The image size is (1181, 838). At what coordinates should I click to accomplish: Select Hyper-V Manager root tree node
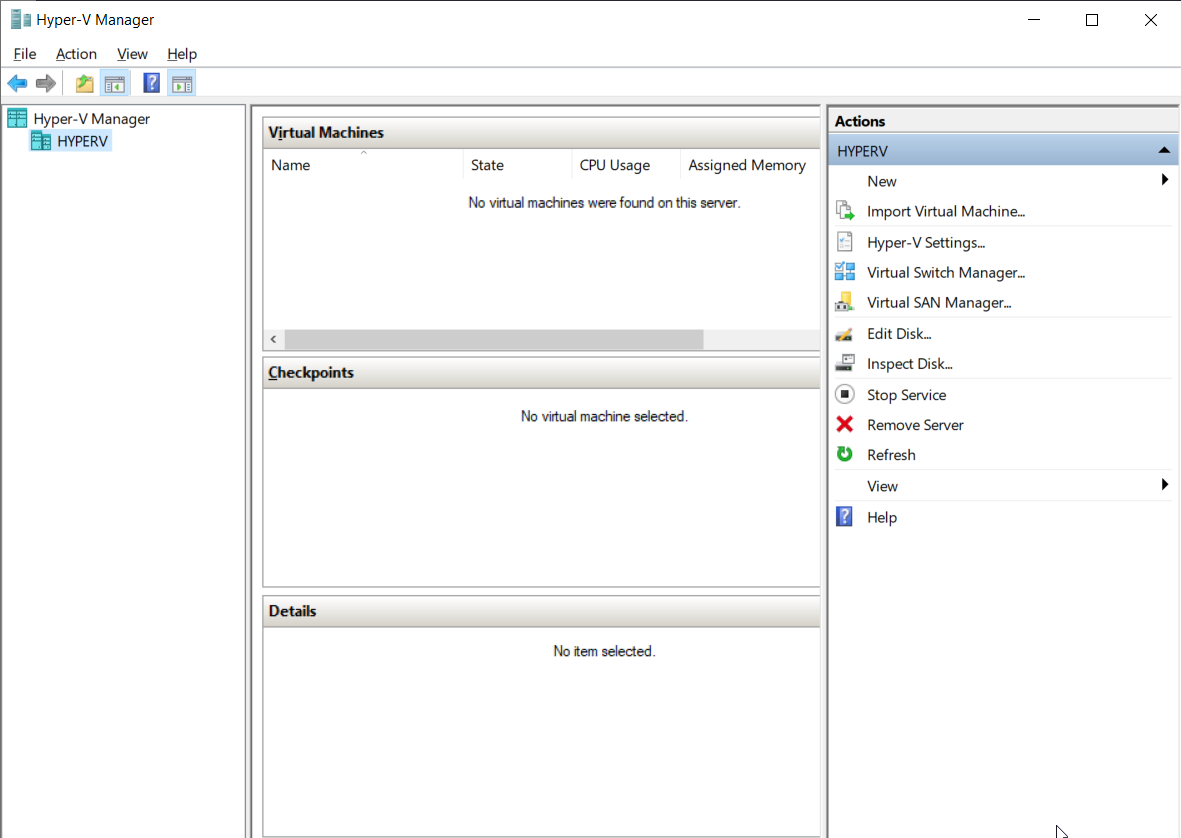pos(91,119)
